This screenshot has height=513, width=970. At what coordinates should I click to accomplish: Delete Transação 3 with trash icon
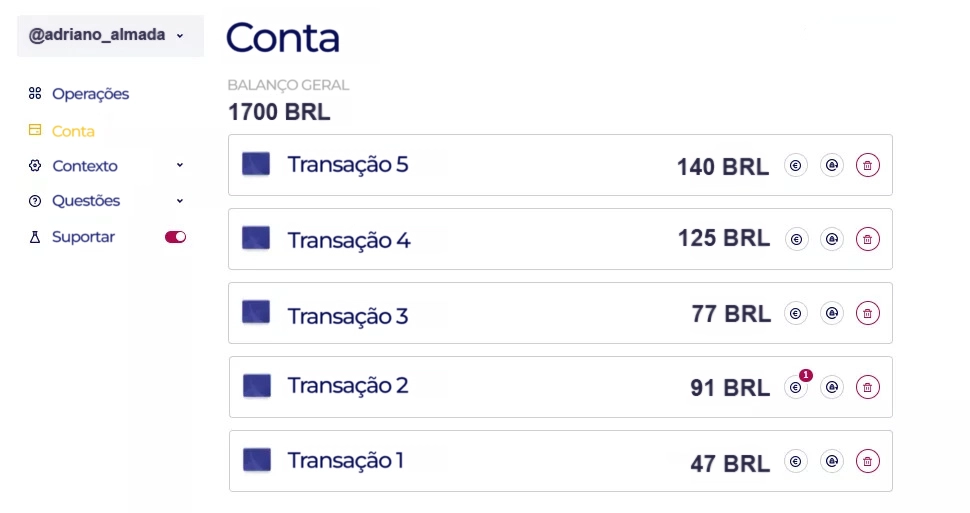(868, 313)
